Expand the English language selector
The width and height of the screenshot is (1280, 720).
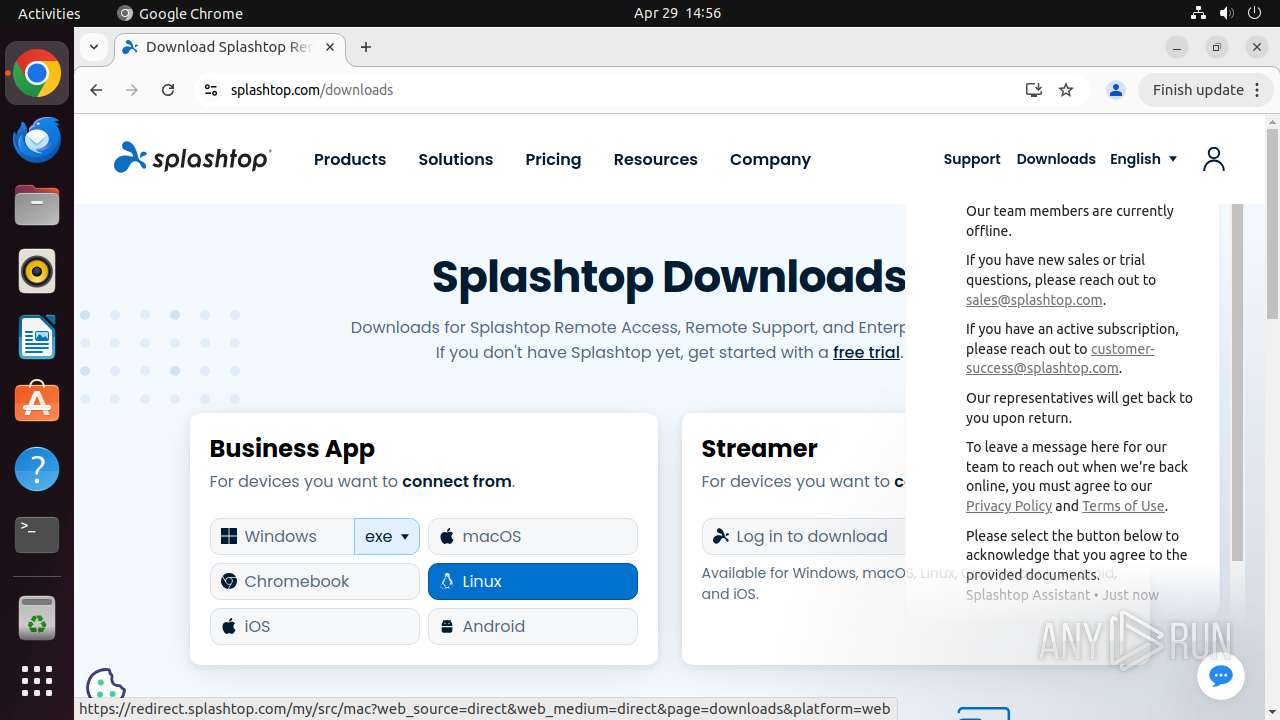click(x=1143, y=159)
